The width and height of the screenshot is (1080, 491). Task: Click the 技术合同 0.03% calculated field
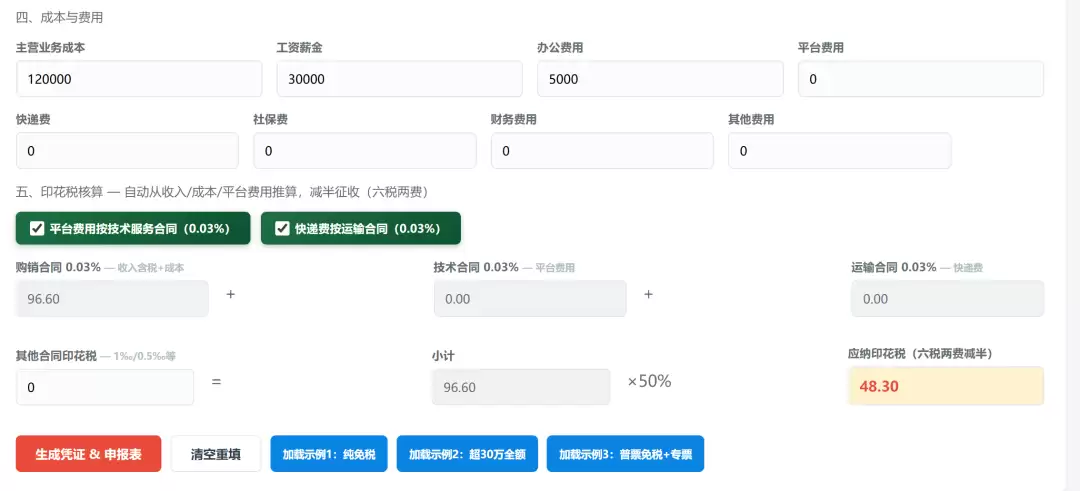click(x=530, y=299)
